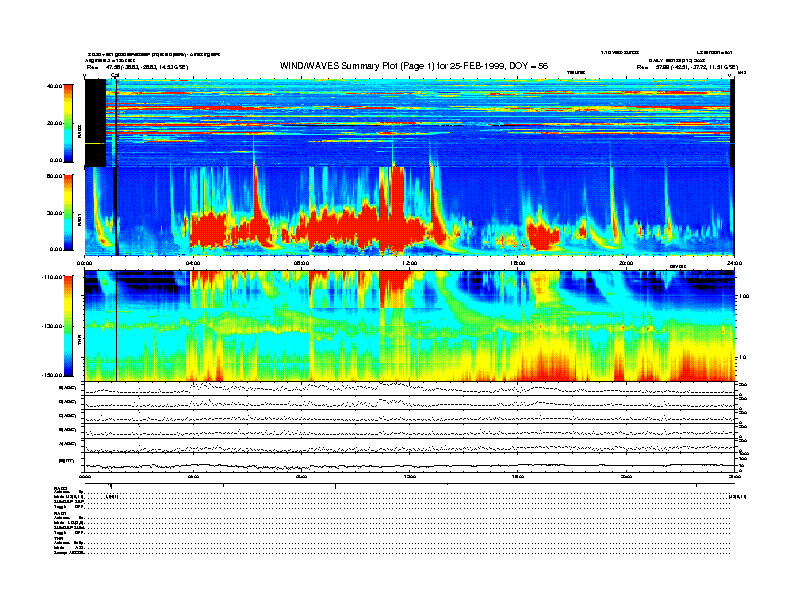Click the WIND/WAVES Summary Plot title

point(414,66)
